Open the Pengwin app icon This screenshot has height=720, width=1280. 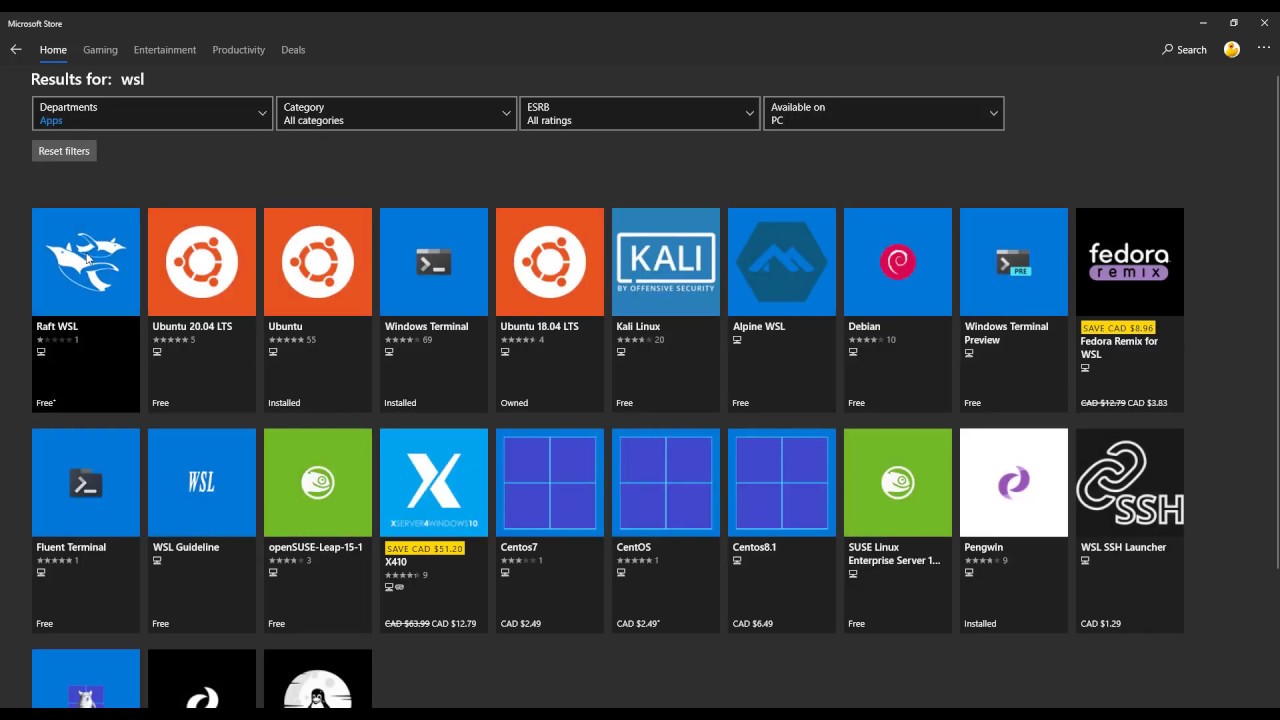pyautogui.click(x=1014, y=483)
